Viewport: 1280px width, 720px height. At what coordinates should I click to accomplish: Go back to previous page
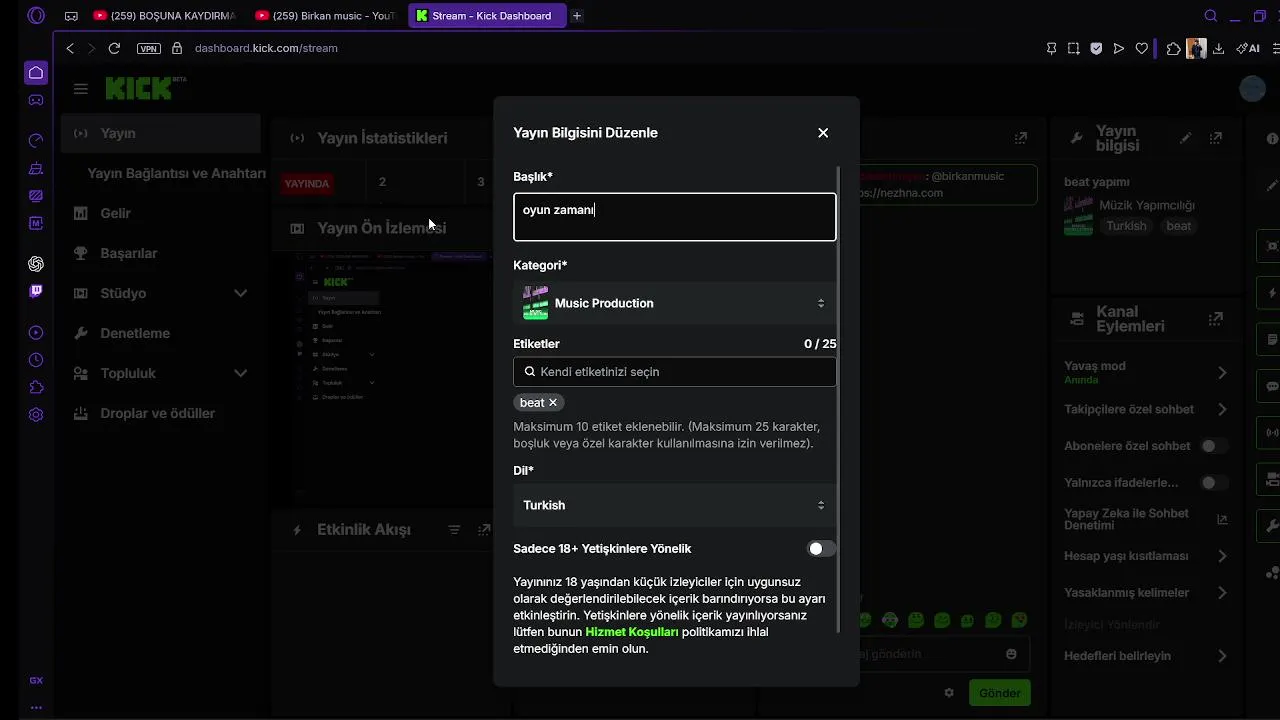tap(70, 48)
